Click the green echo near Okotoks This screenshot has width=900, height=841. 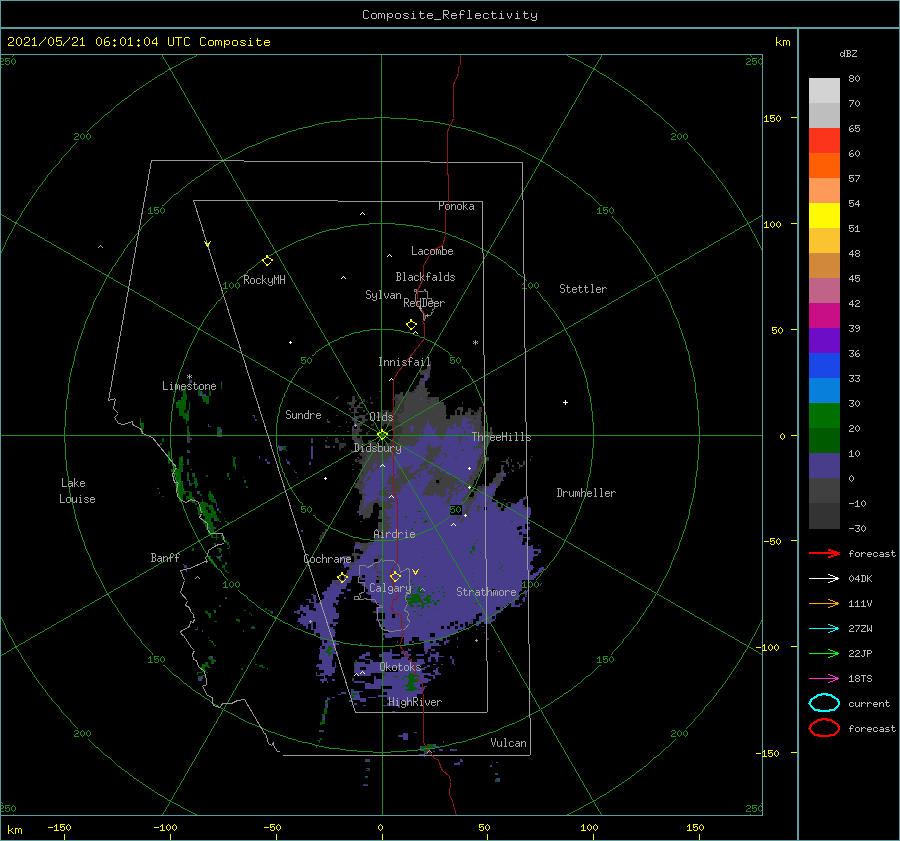[411, 682]
